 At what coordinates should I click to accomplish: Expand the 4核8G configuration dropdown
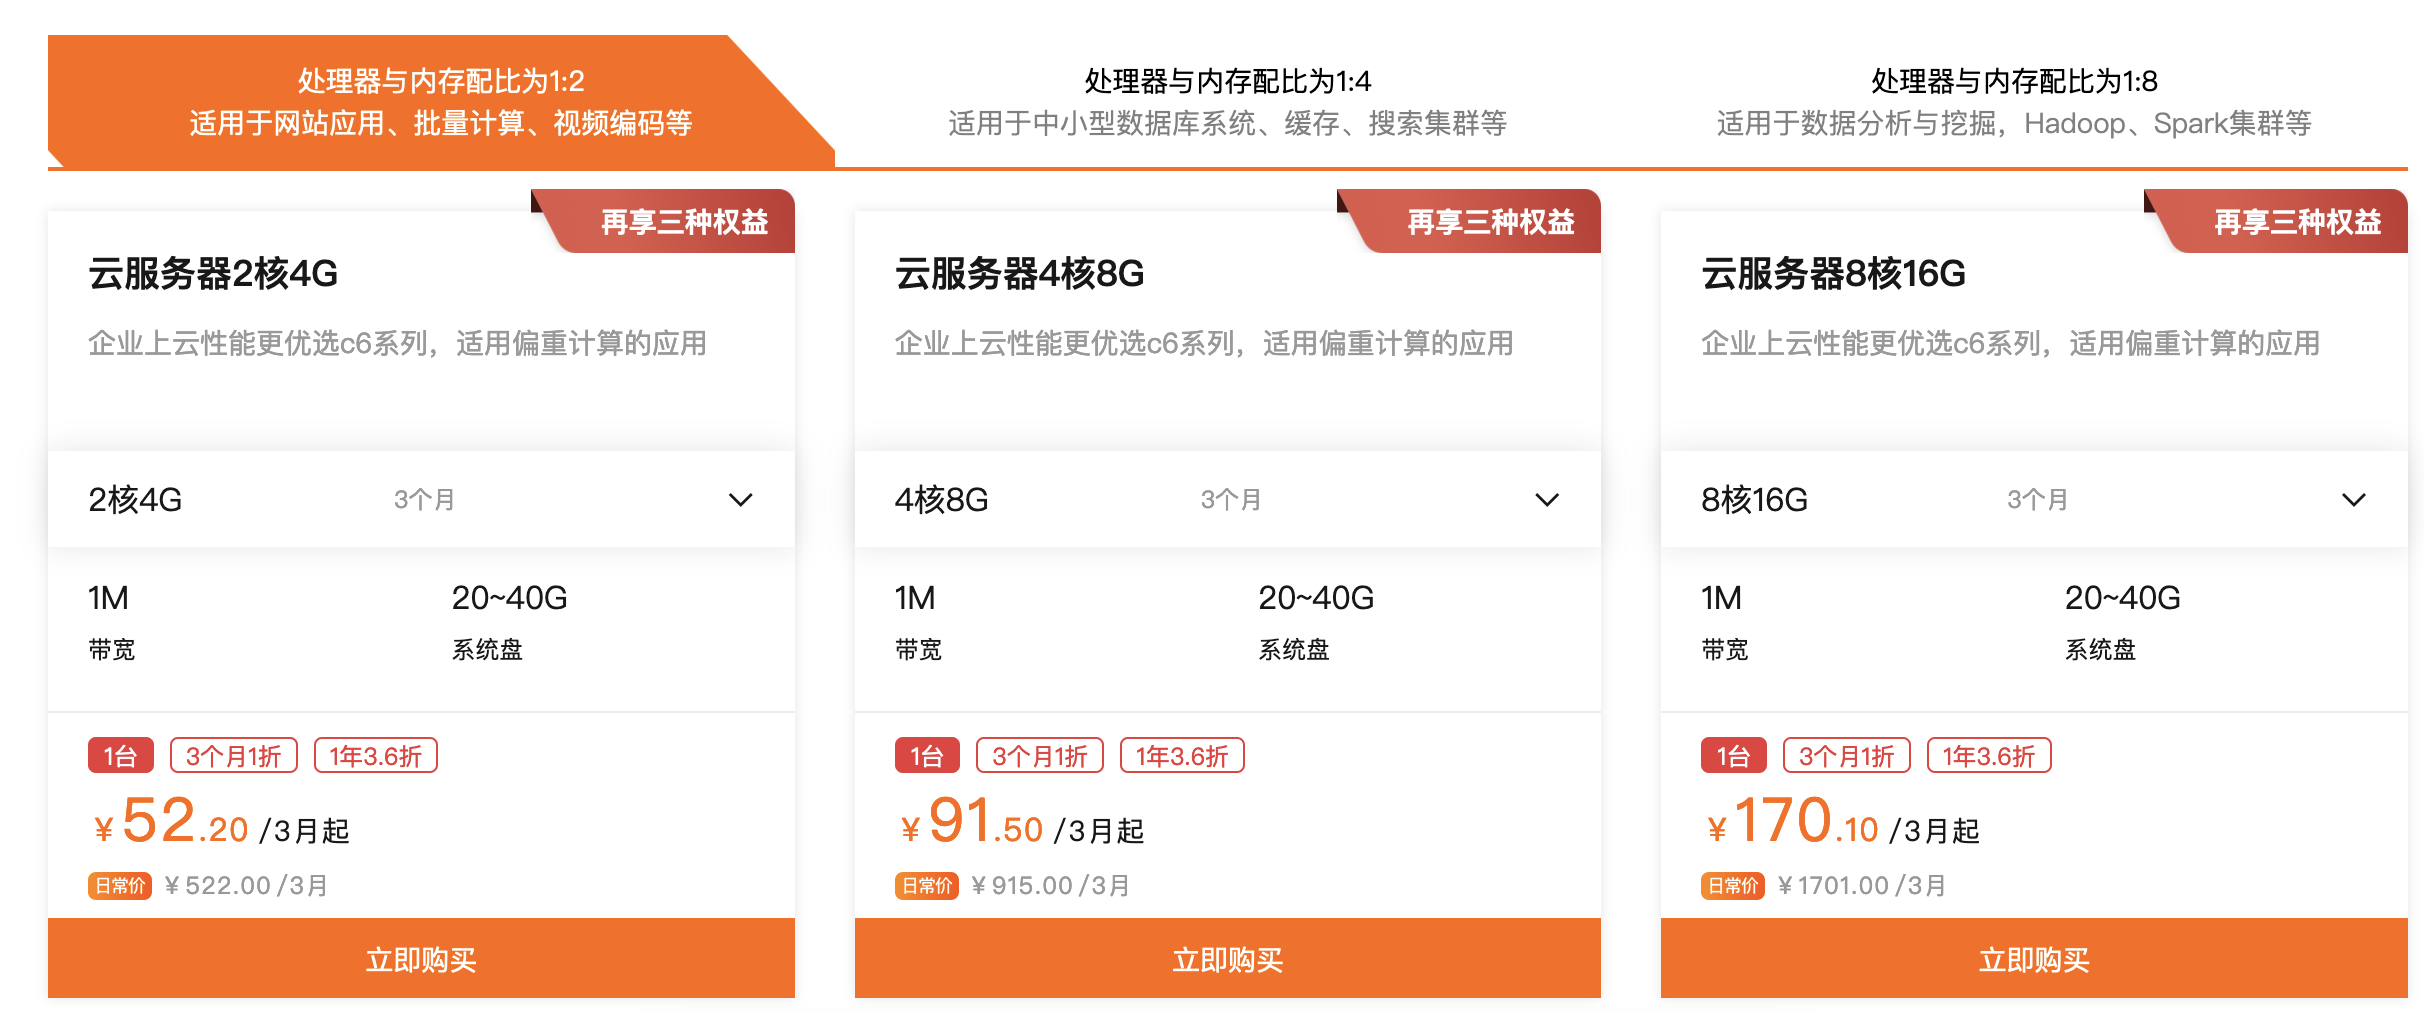click(1549, 499)
